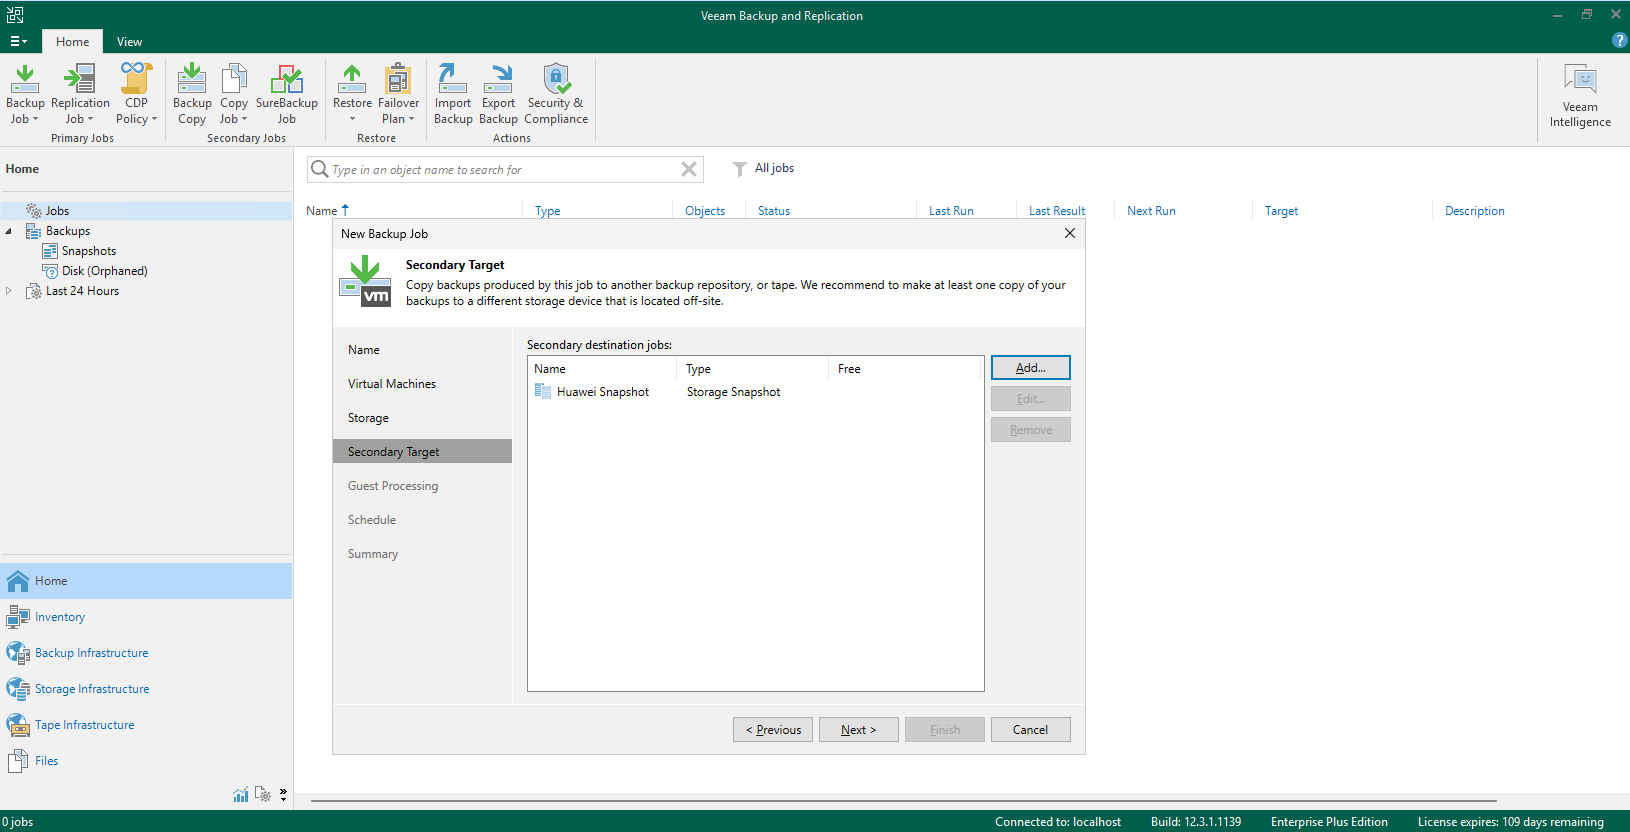Expand navigation pane overflow chevron
This screenshot has width=1630, height=832.
tap(283, 794)
